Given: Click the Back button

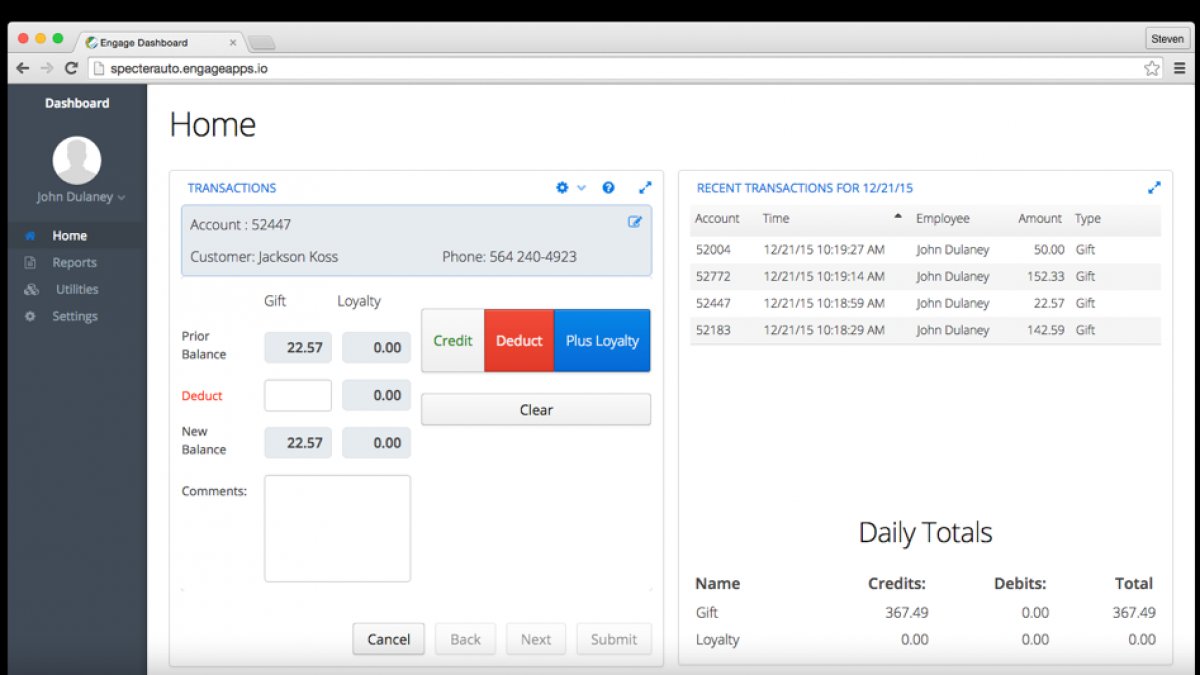Looking at the screenshot, I should (465, 640).
